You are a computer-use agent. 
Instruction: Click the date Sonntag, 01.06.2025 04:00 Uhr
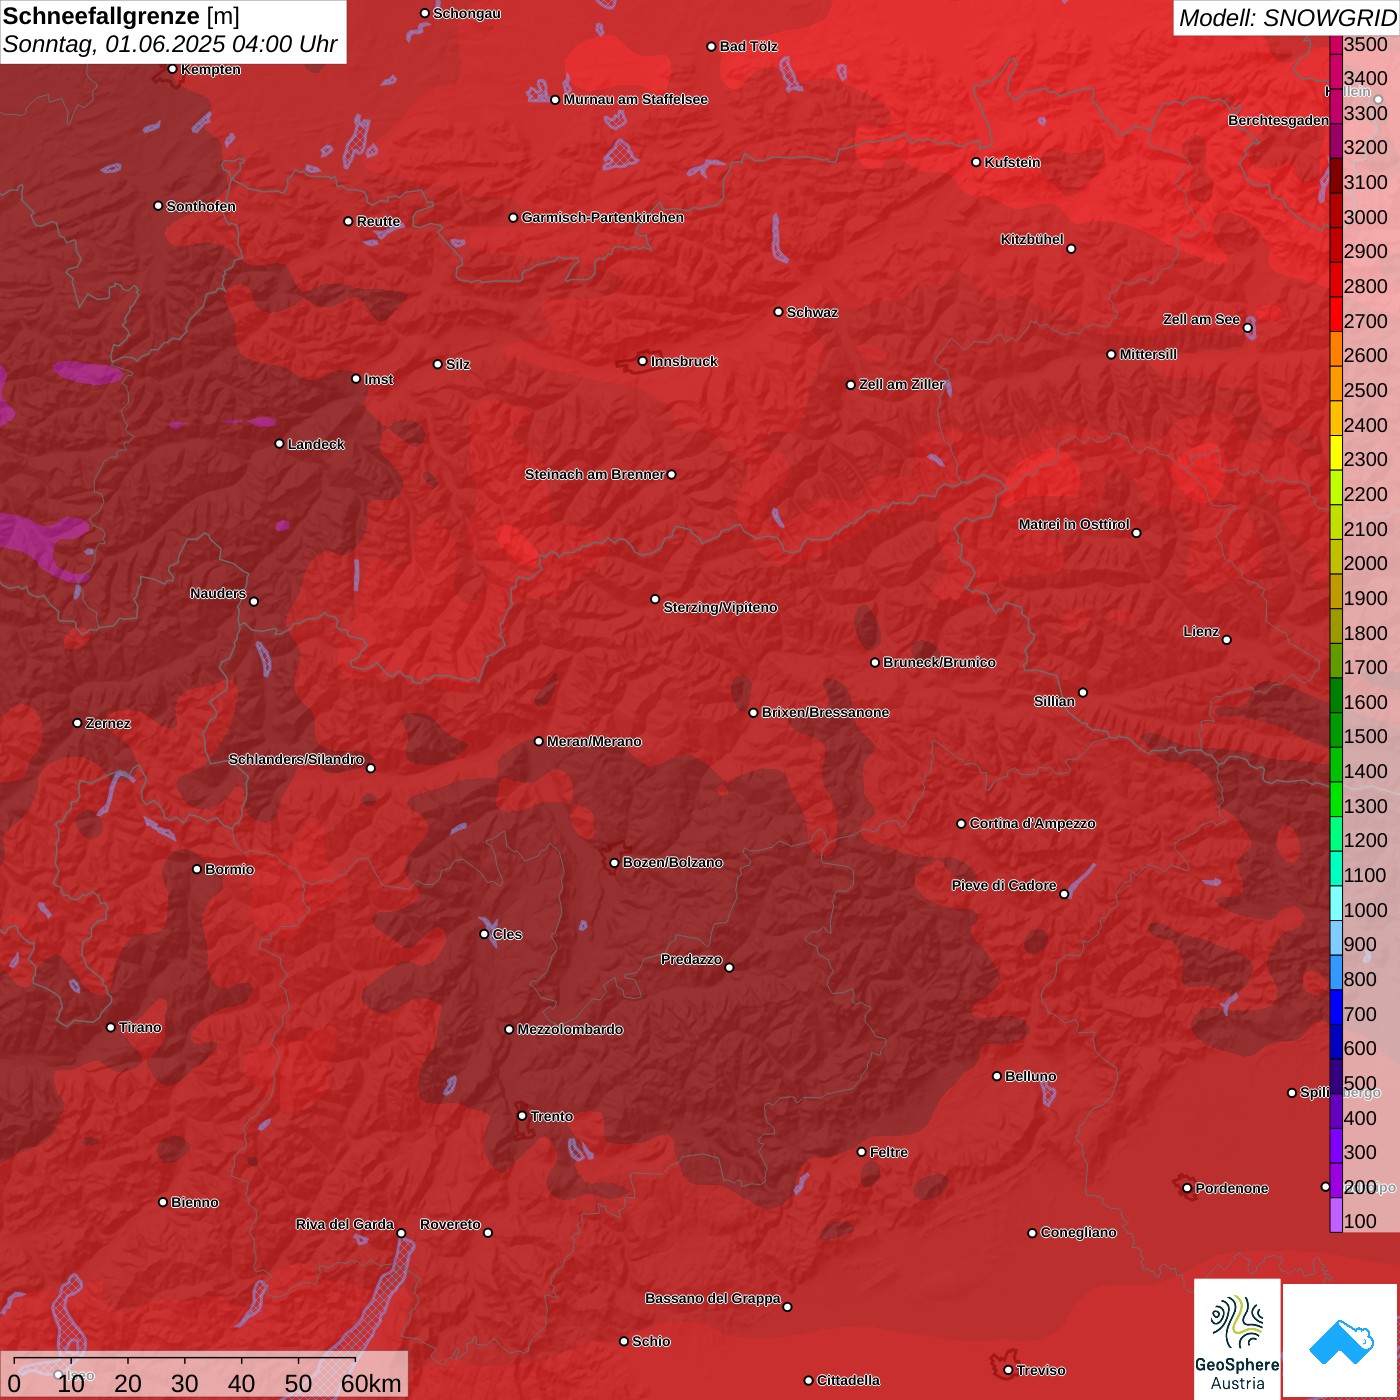170,45
